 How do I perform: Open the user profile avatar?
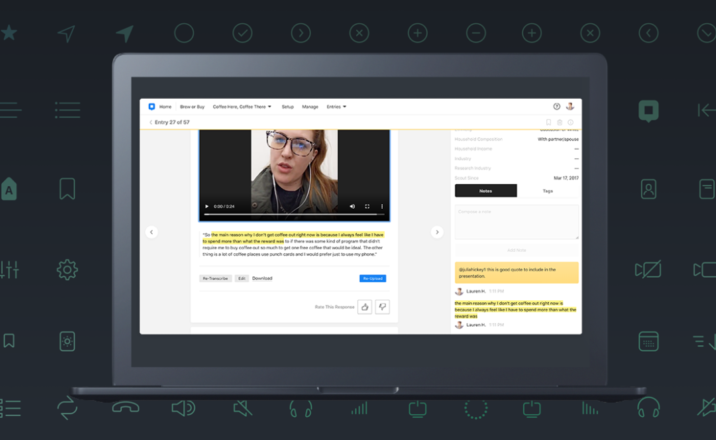tap(570, 106)
